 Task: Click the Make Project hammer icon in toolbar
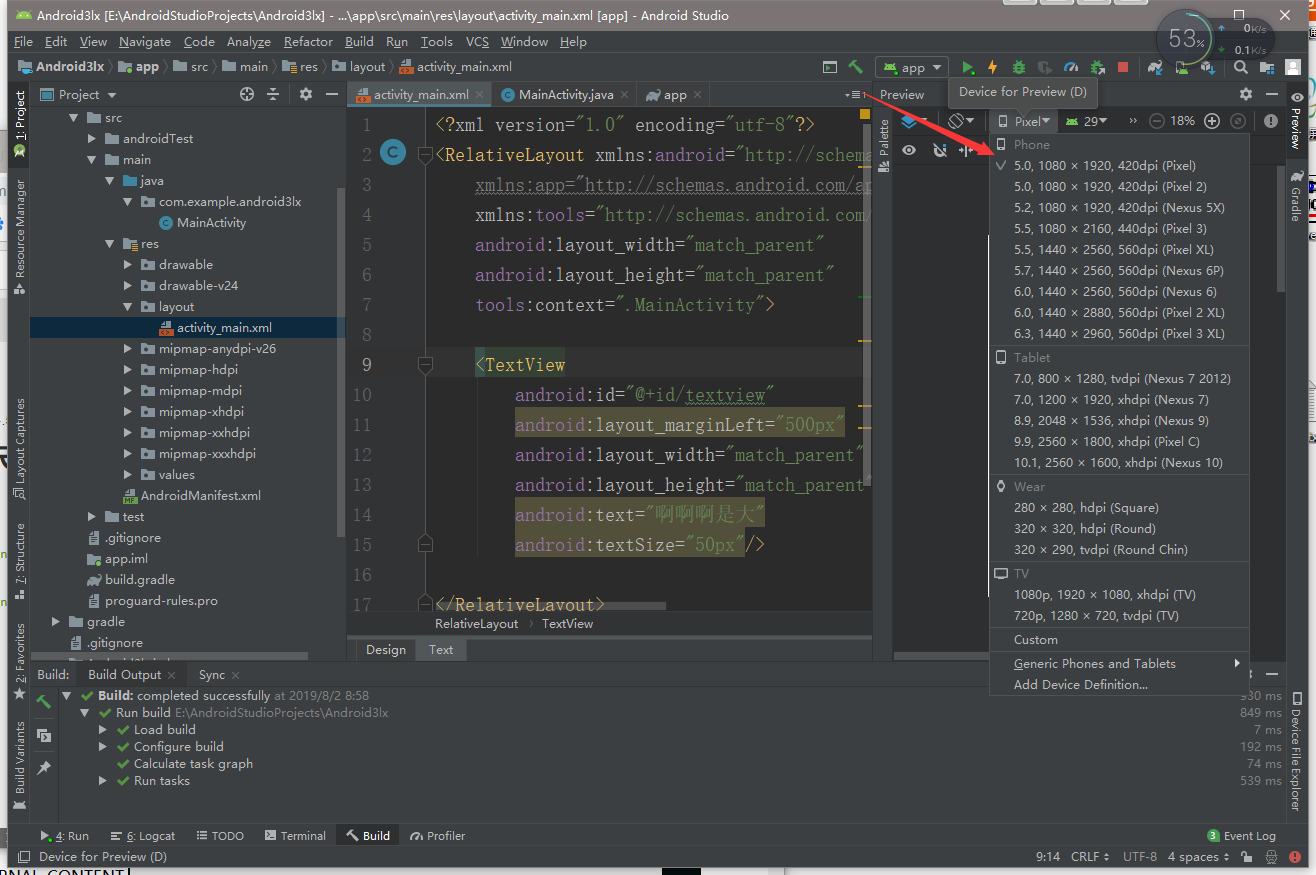(856, 67)
